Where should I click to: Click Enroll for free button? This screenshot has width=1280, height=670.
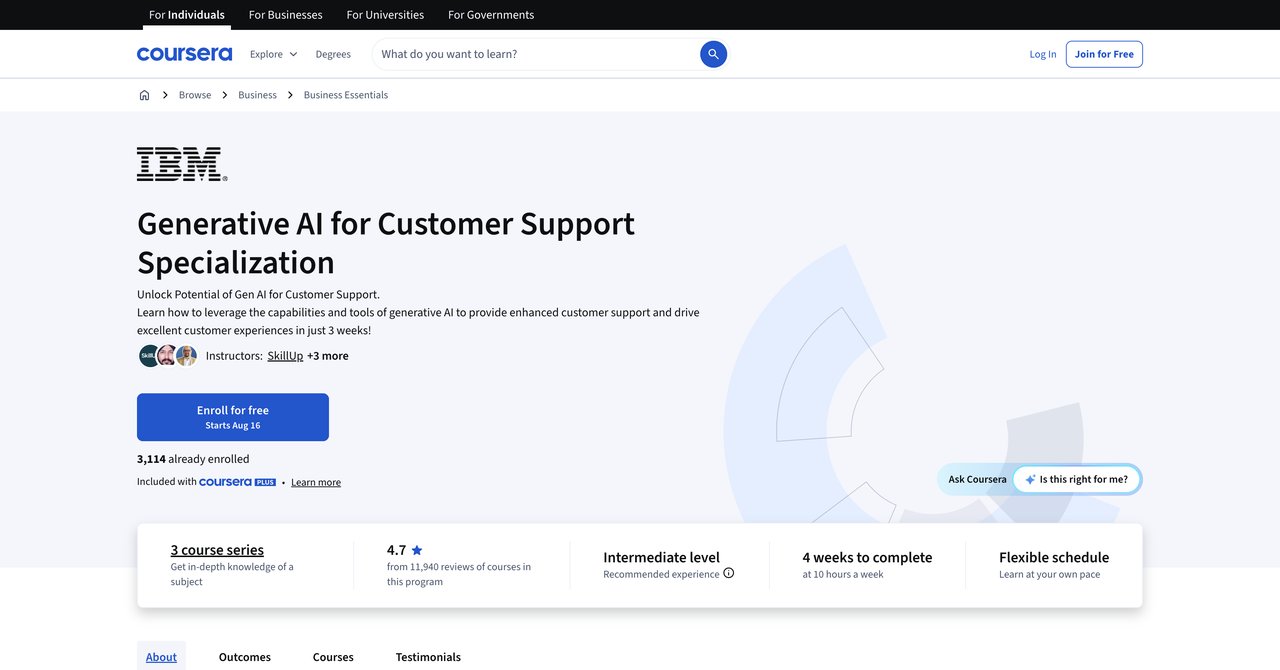pos(233,417)
